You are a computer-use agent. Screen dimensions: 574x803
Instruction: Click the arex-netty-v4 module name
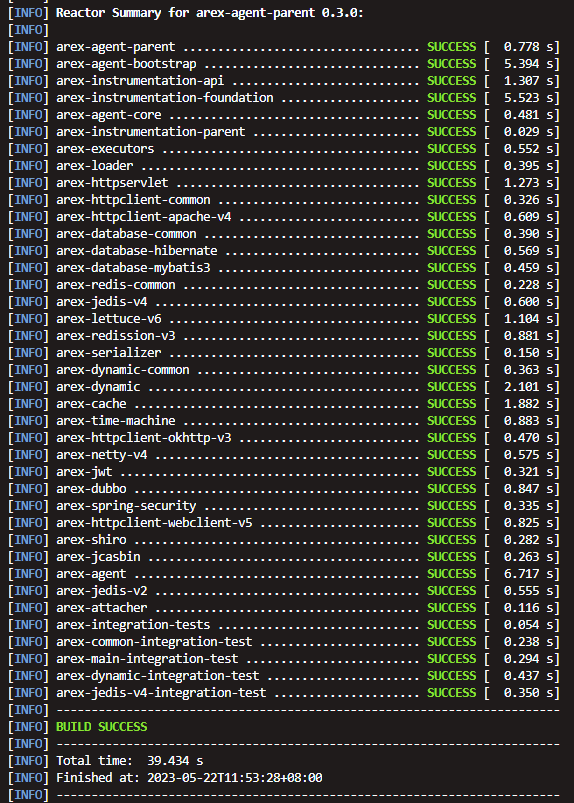101,454
